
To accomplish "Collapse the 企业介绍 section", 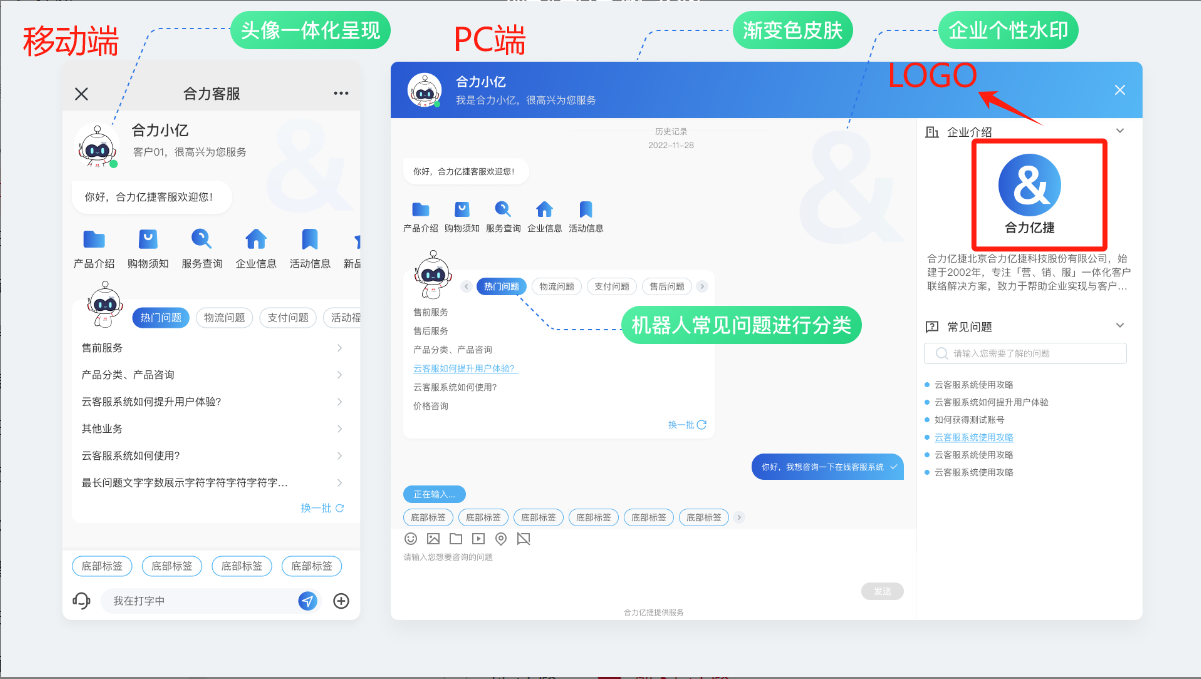I will 1120,131.
